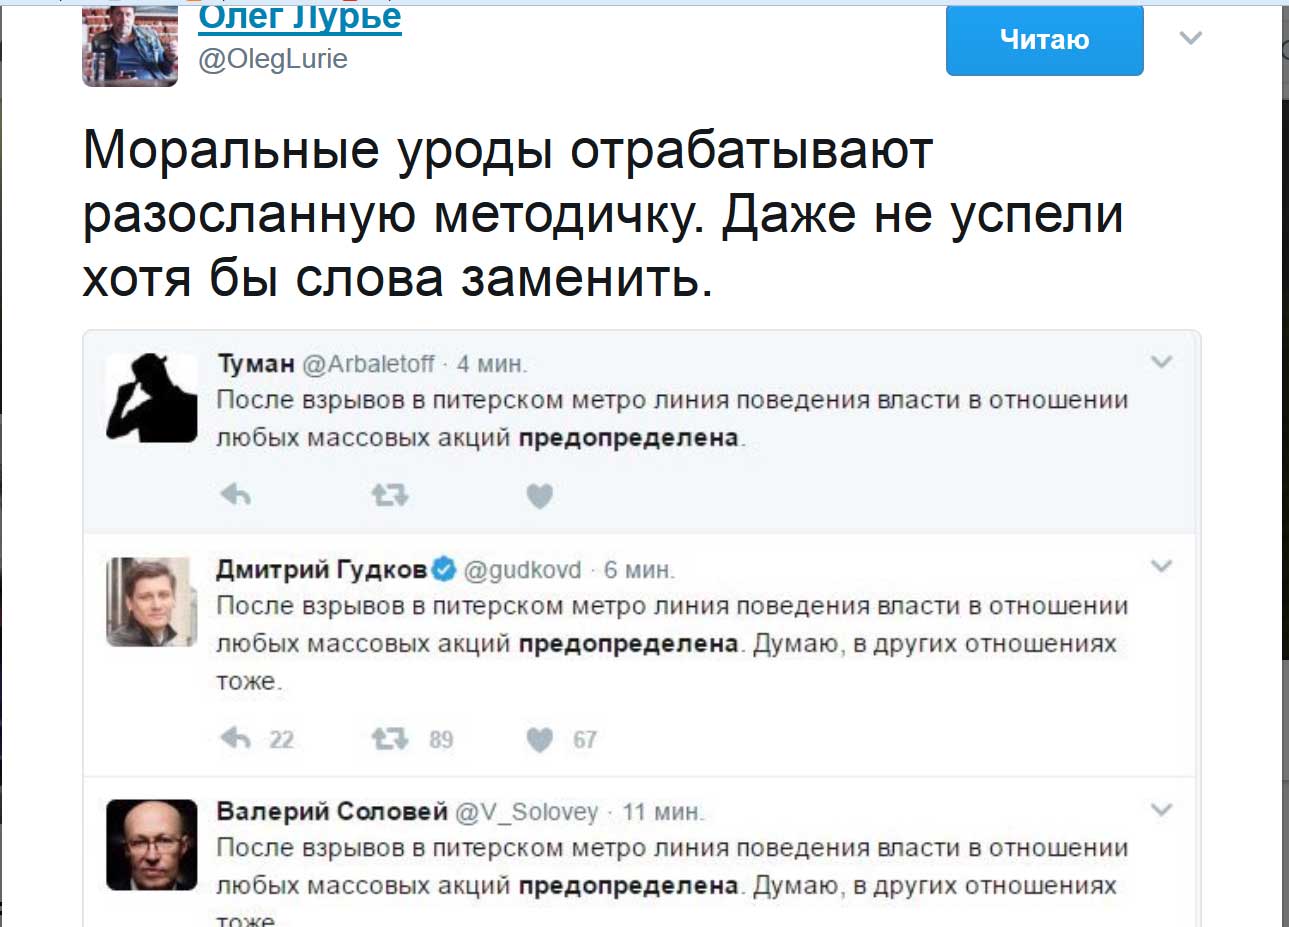
Task: Click the @OlegLurie handle
Action: pyautogui.click(x=273, y=59)
